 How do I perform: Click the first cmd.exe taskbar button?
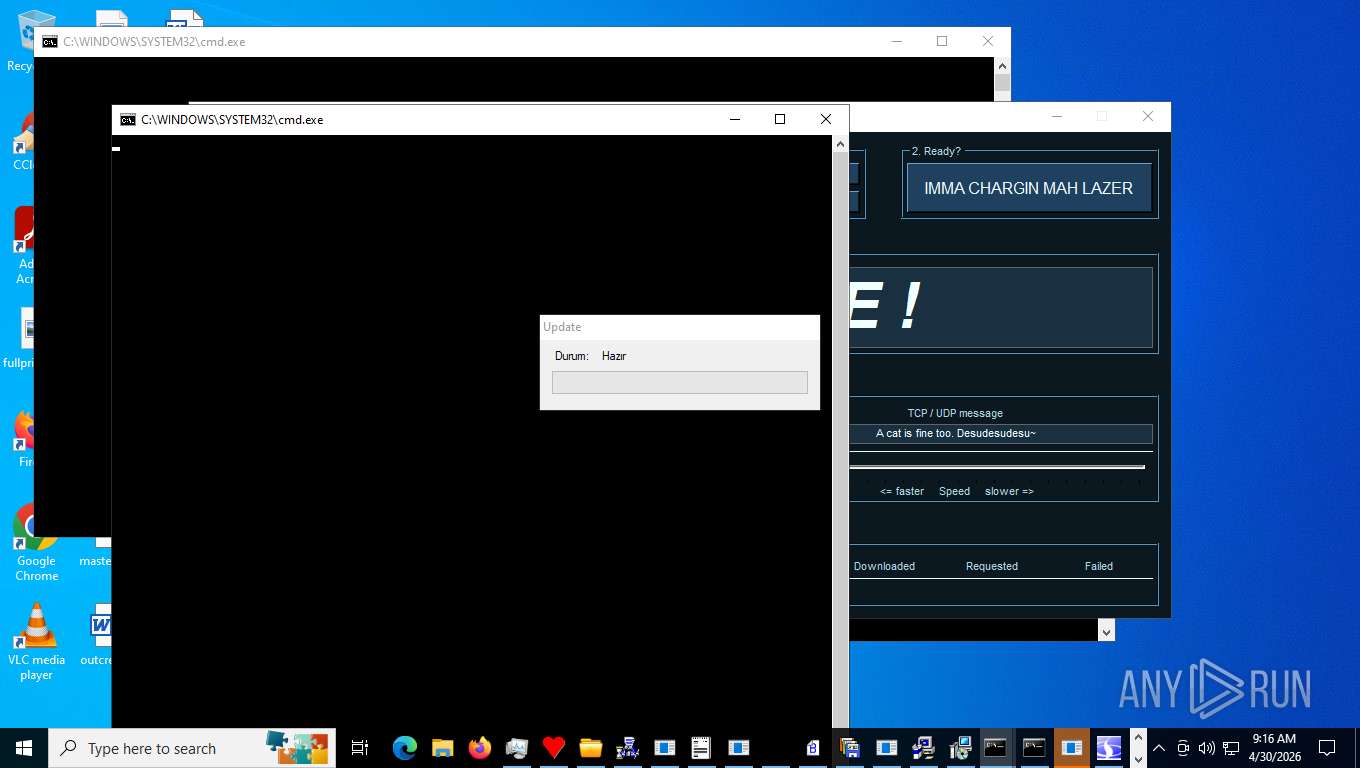pos(996,748)
